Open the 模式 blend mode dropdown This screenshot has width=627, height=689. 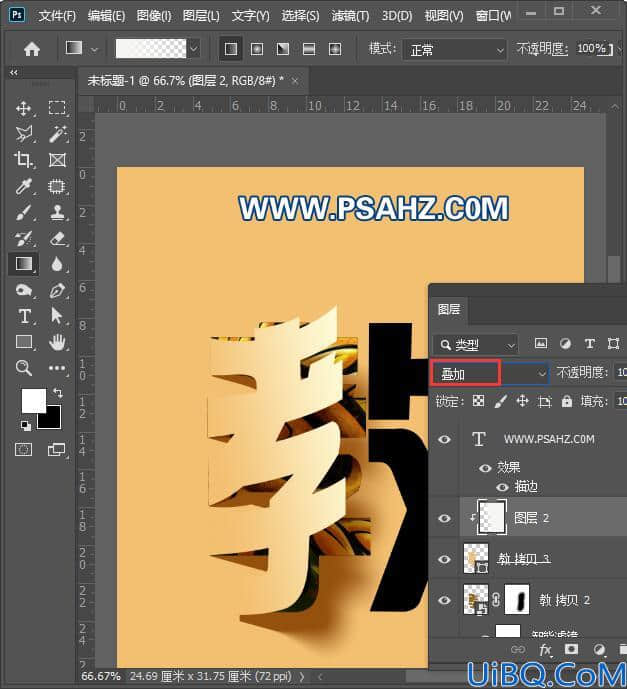454,50
